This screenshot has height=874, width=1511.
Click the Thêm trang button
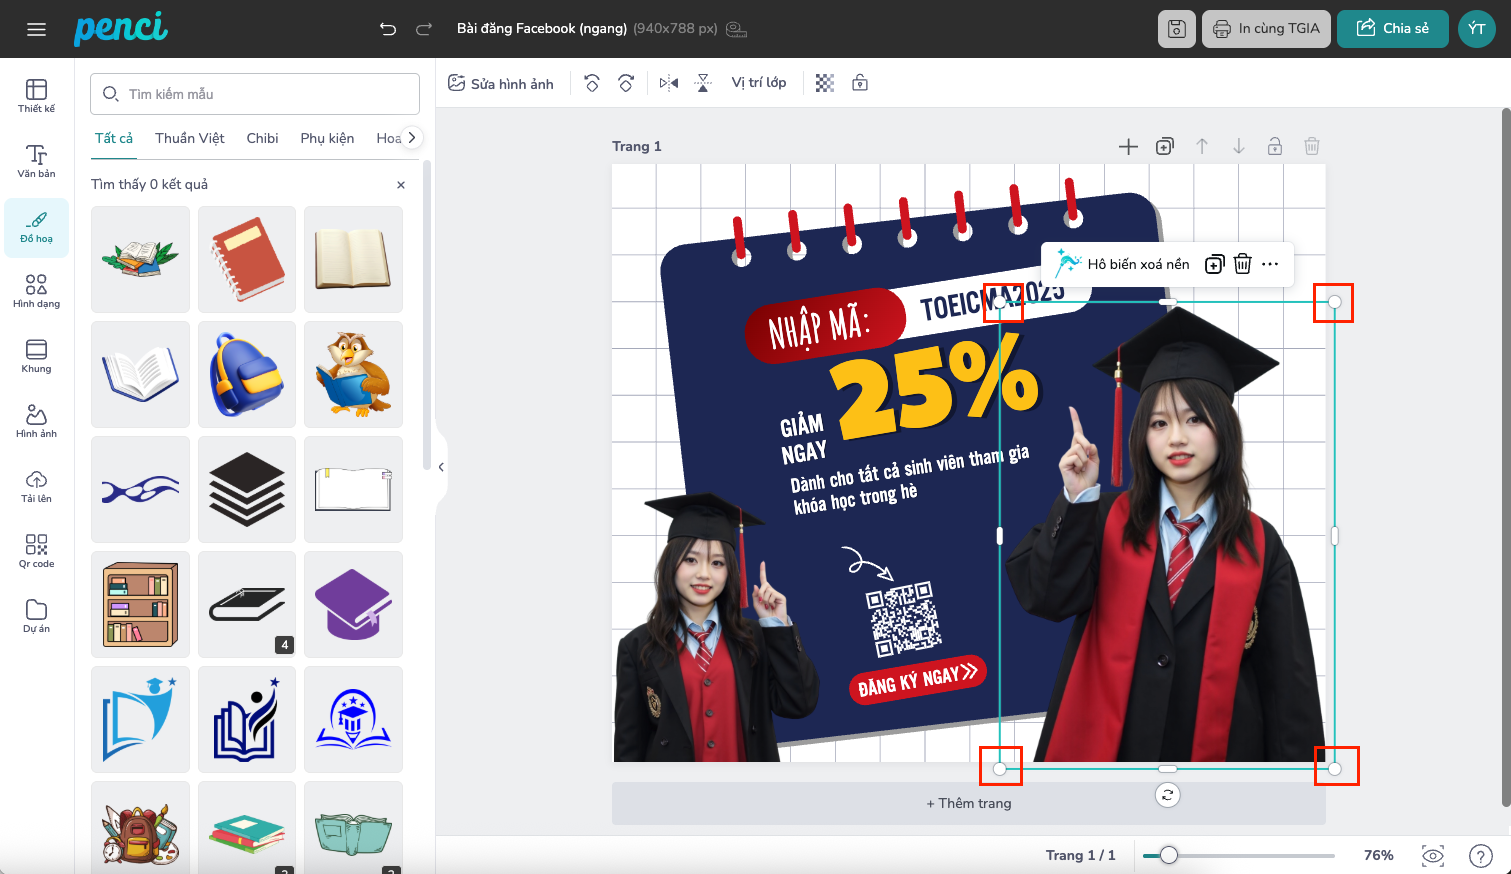(968, 803)
